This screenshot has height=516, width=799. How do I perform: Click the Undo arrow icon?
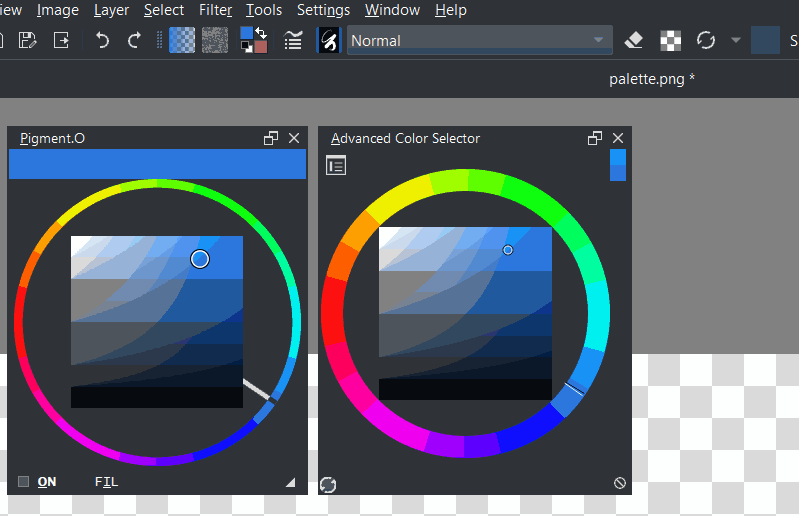pyautogui.click(x=102, y=40)
